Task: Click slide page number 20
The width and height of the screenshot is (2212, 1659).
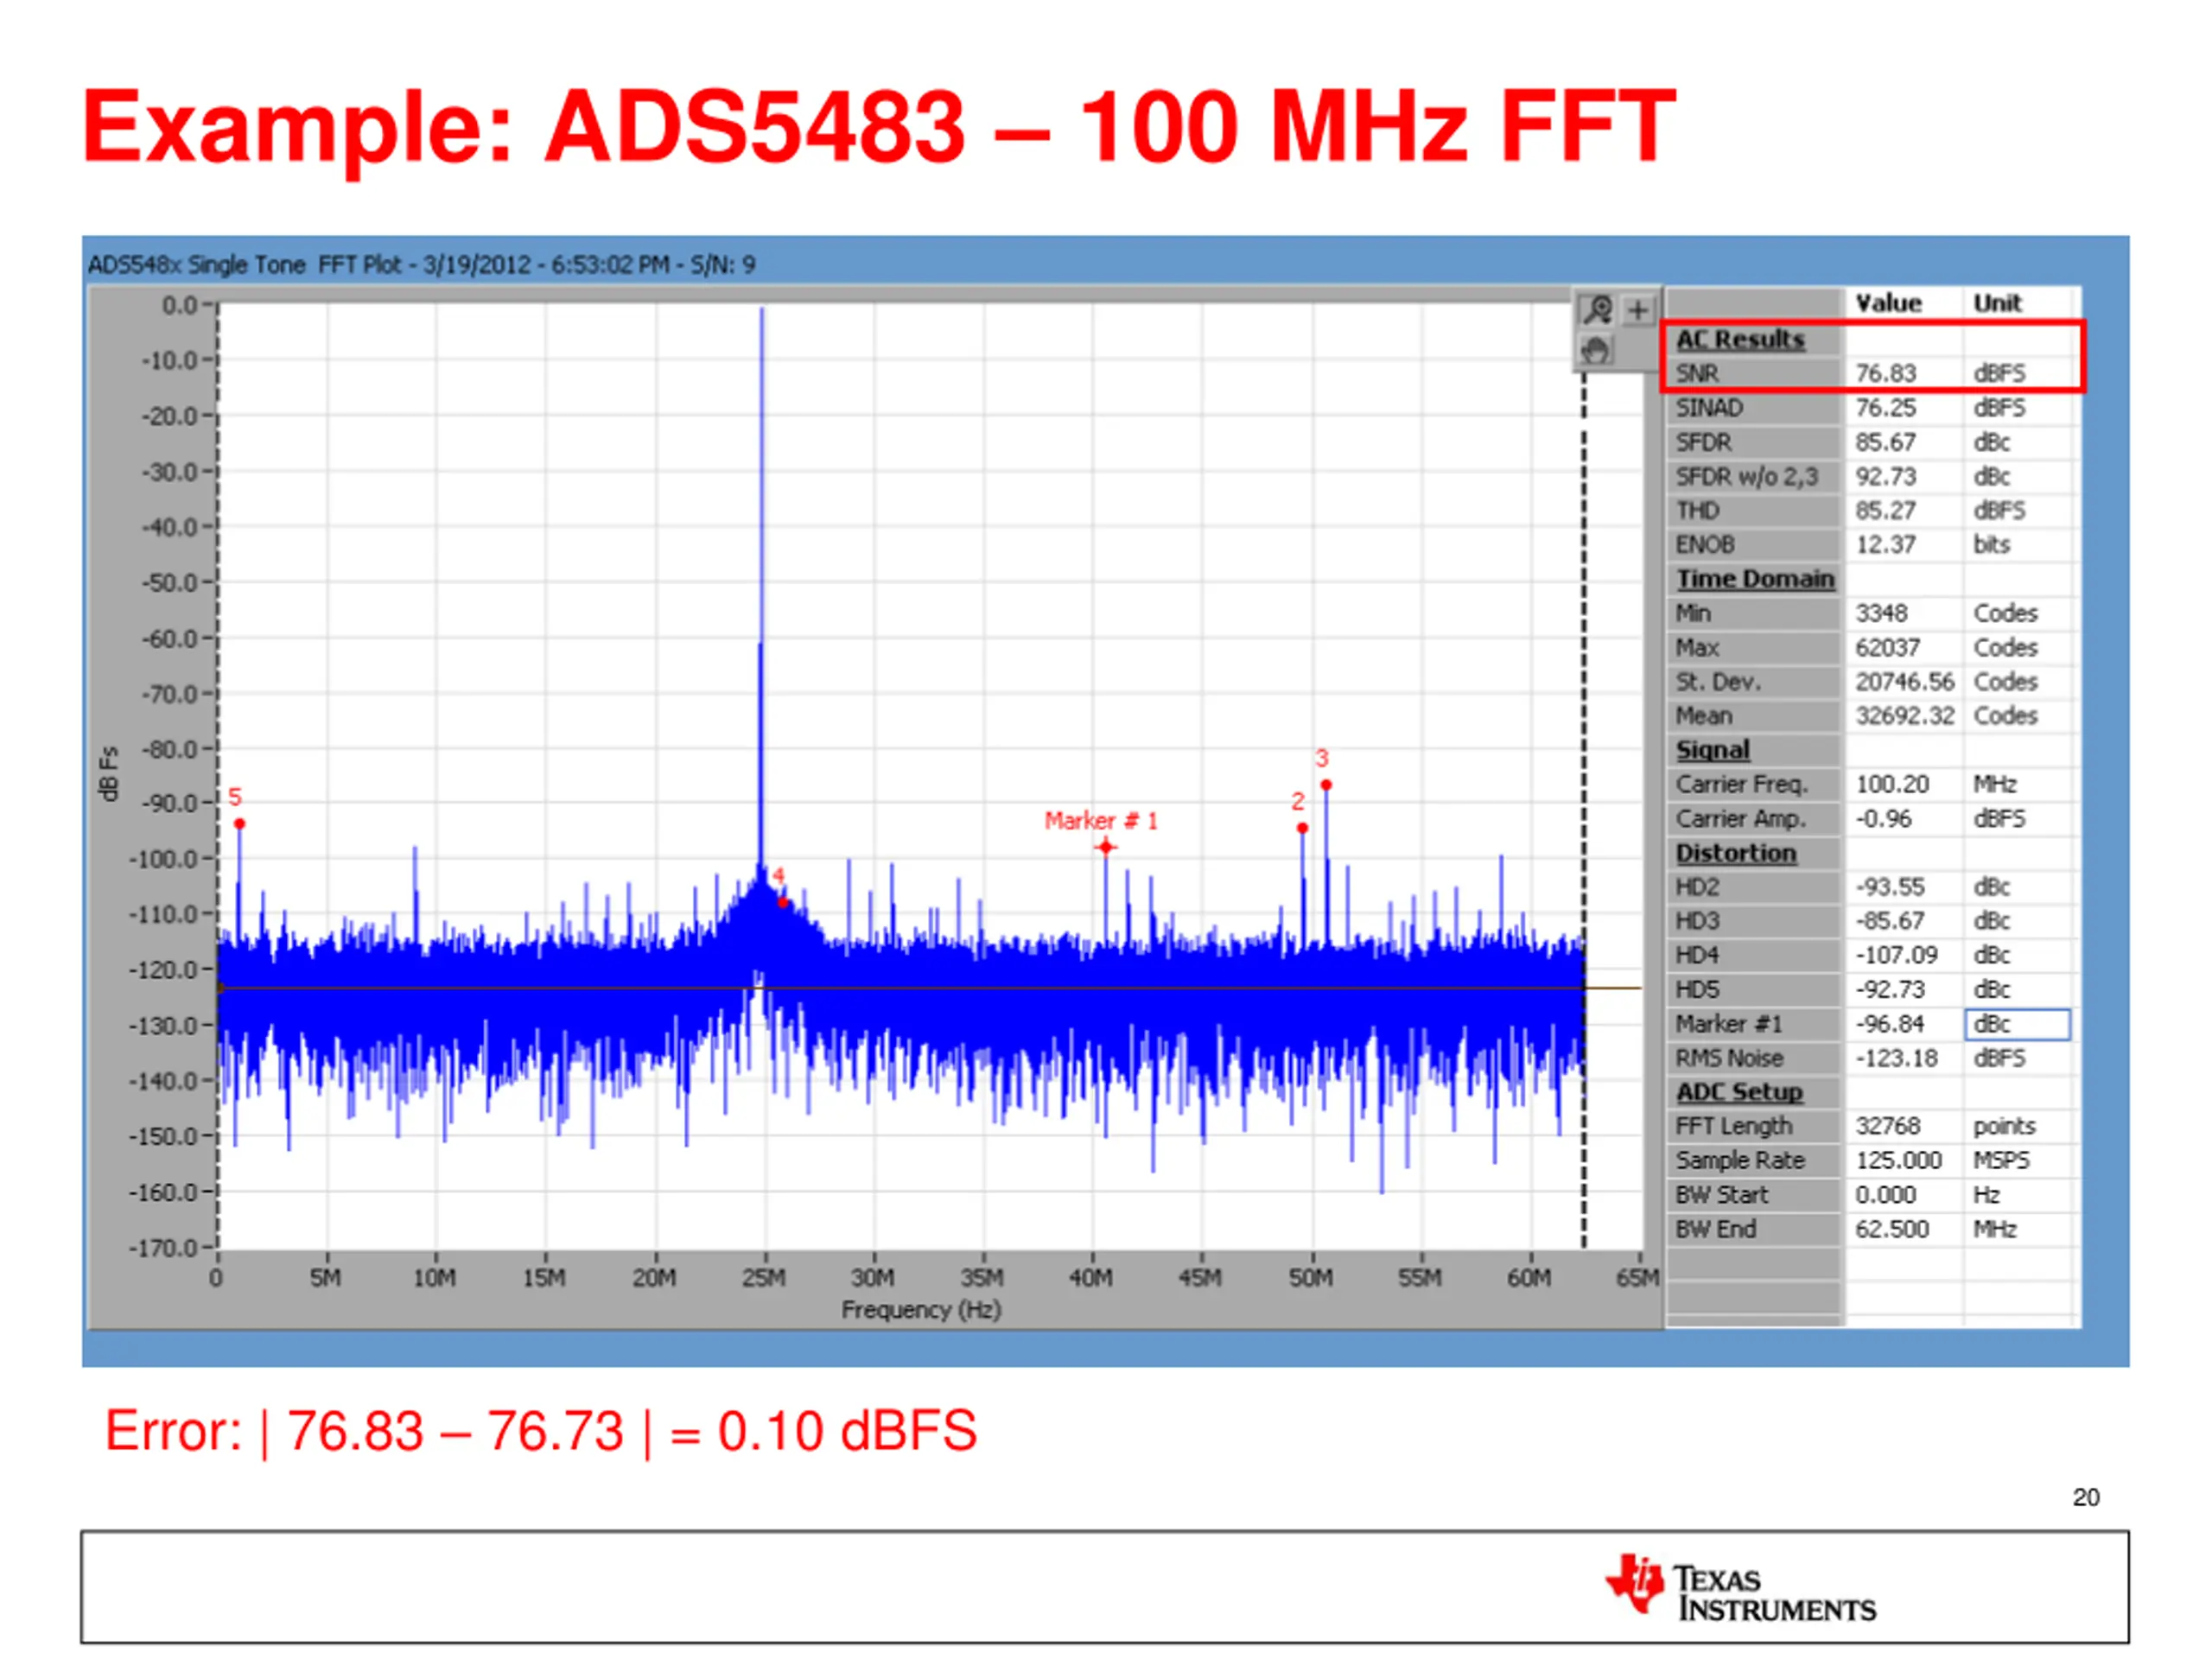Action: click(2086, 1498)
